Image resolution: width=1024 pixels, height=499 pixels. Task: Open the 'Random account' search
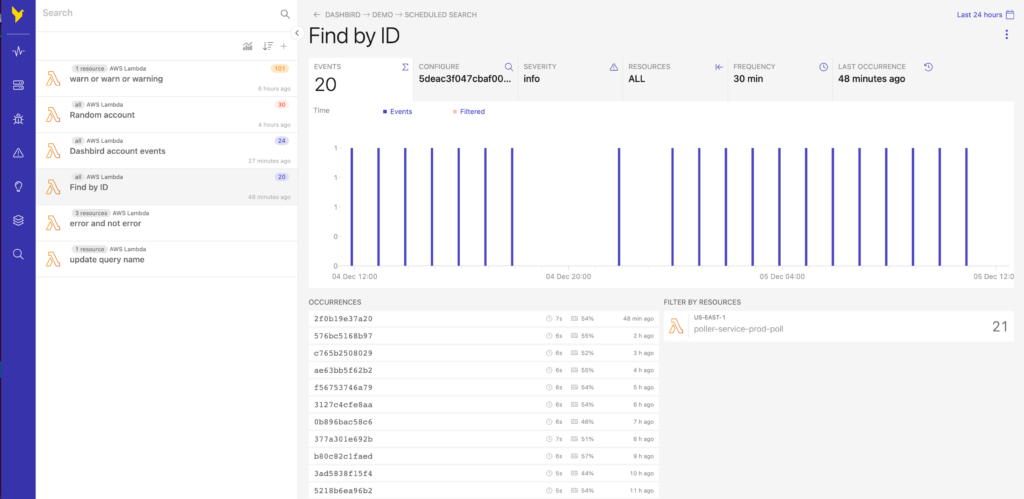[167, 115]
